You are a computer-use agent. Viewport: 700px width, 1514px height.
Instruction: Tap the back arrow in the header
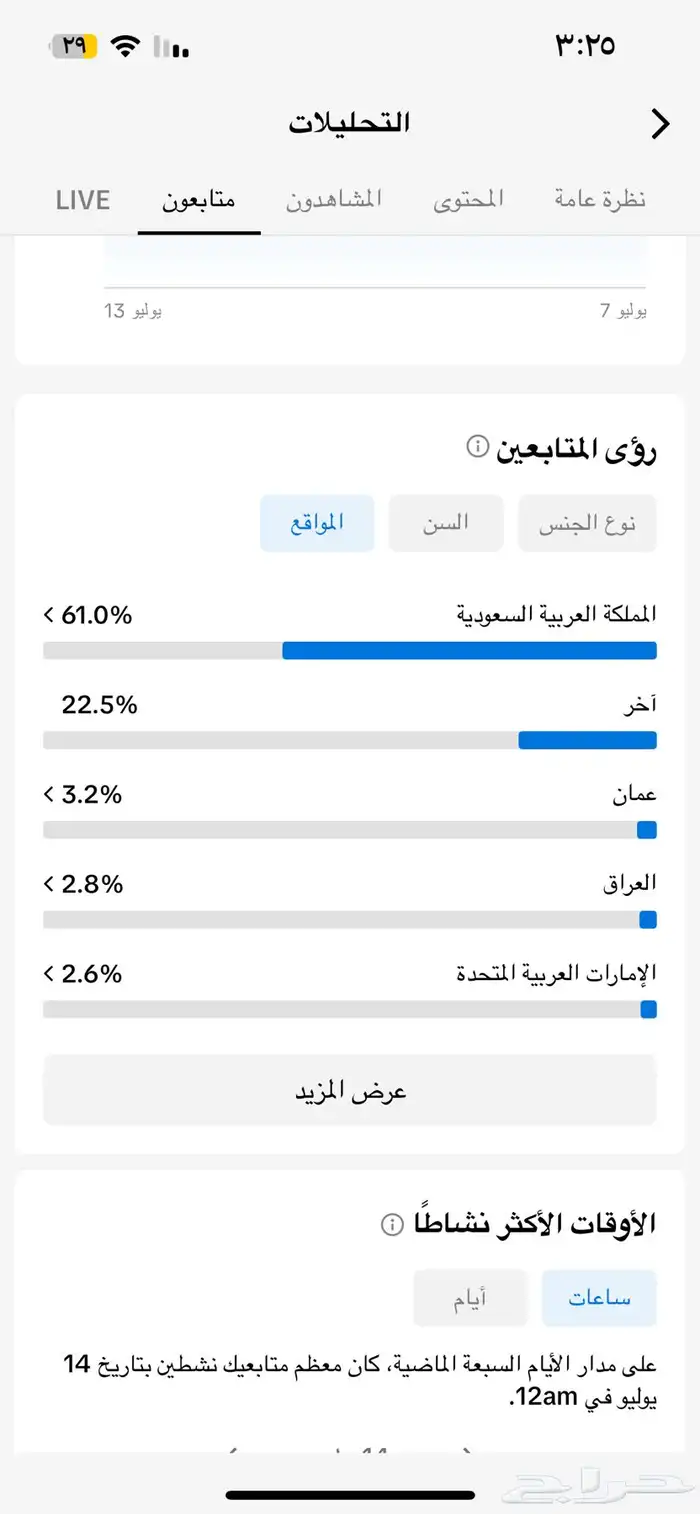(x=660, y=124)
